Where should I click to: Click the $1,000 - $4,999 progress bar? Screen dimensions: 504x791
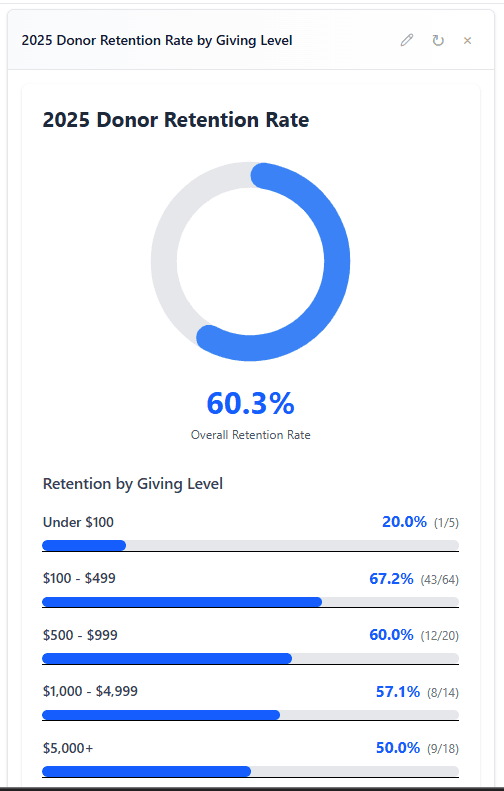[x=250, y=715]
